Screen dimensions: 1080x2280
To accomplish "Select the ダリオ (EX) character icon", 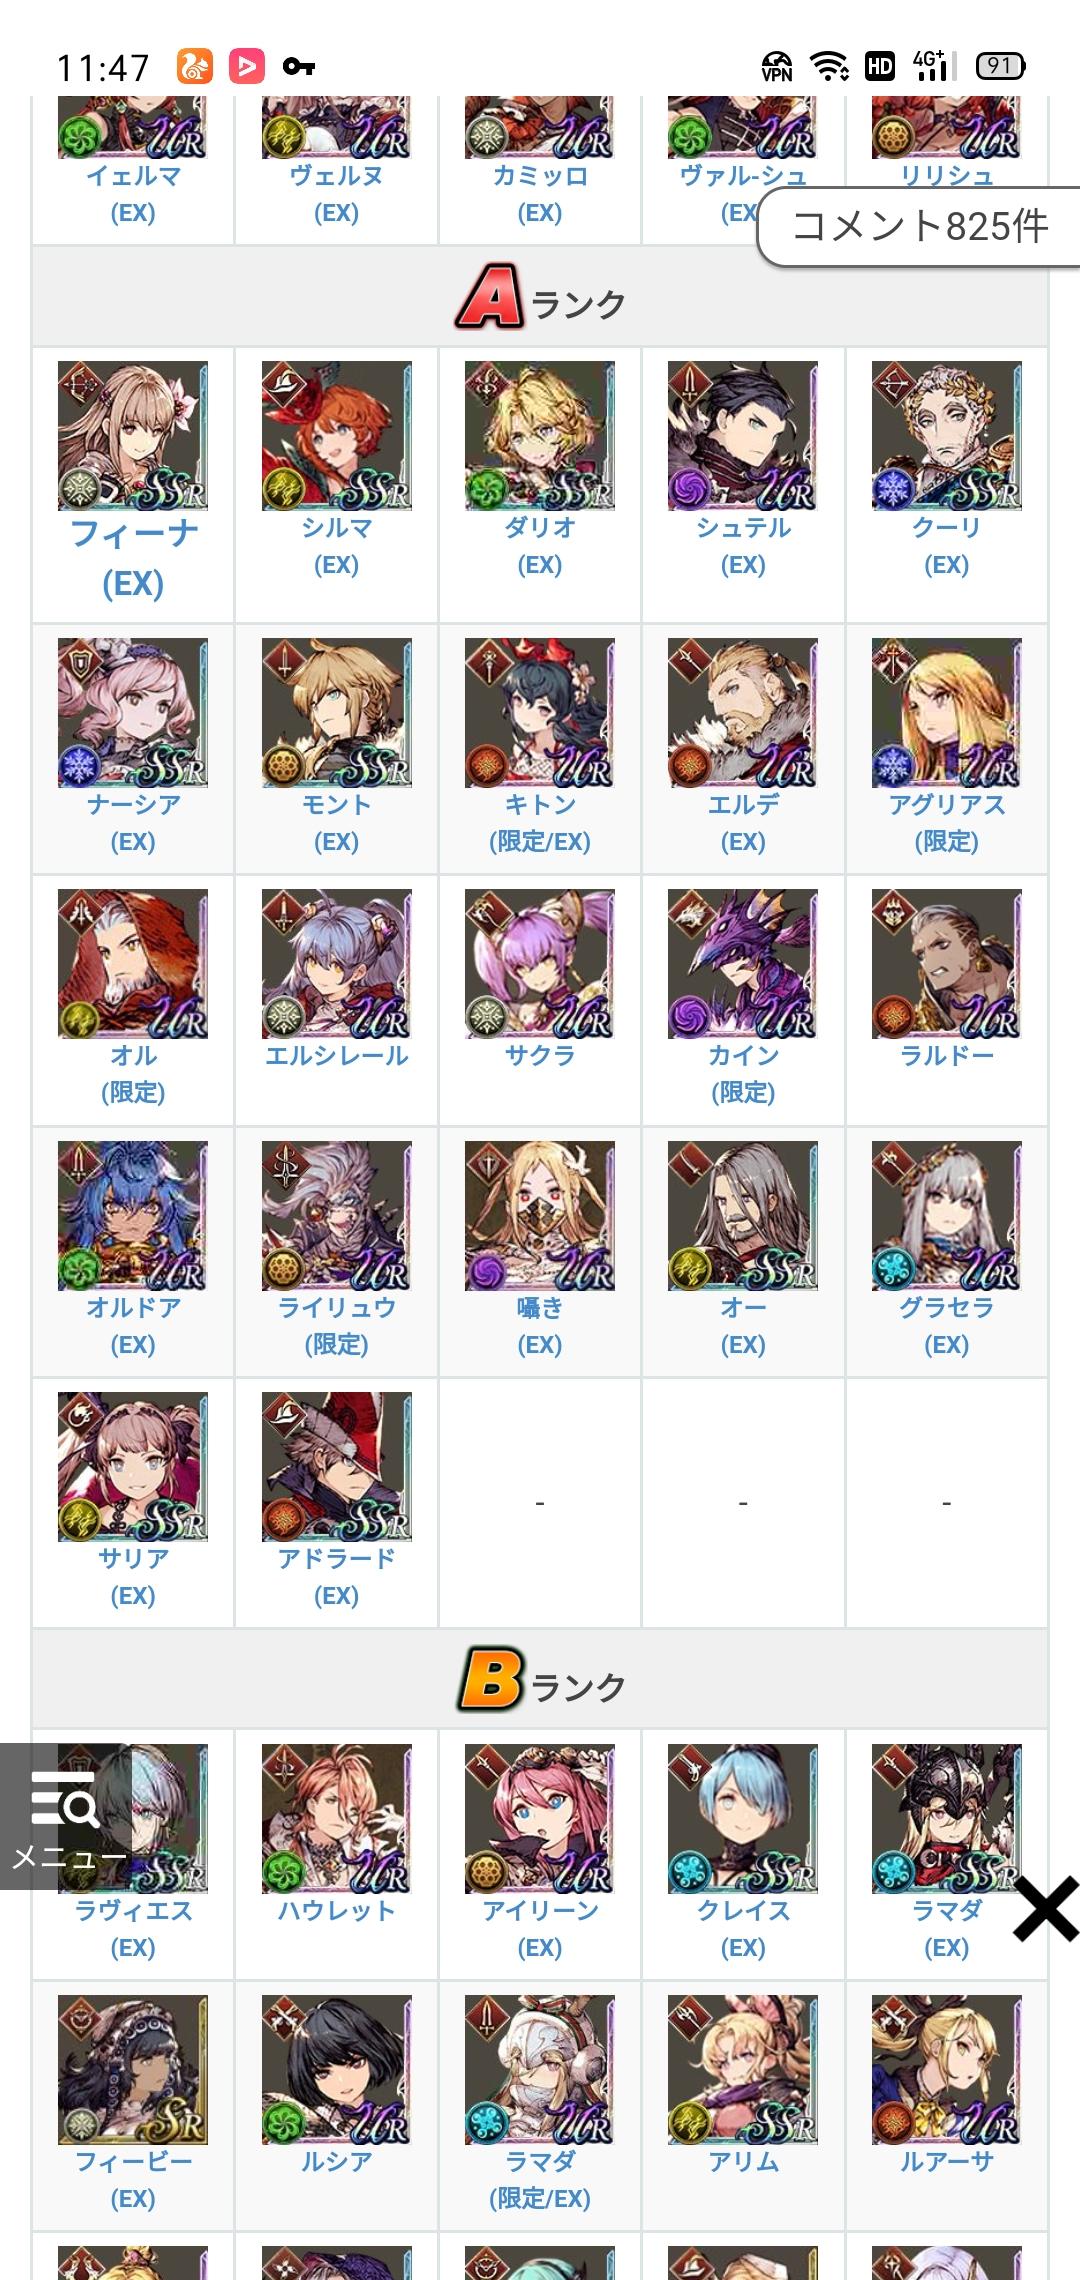I will click(540, 436).
